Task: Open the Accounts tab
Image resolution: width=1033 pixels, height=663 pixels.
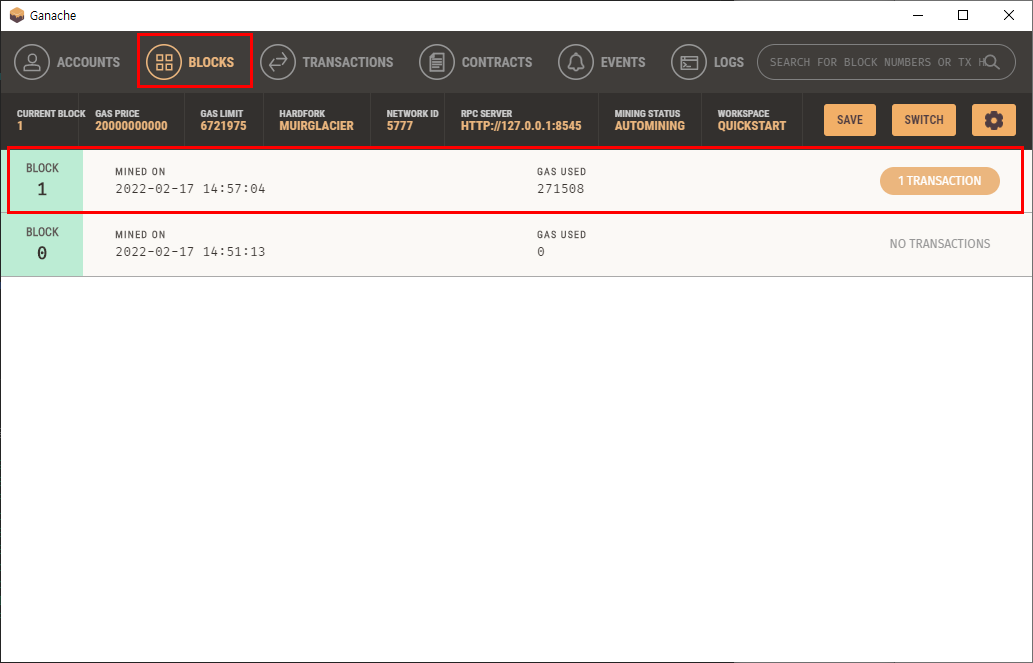Action: (x=67, y=62)
